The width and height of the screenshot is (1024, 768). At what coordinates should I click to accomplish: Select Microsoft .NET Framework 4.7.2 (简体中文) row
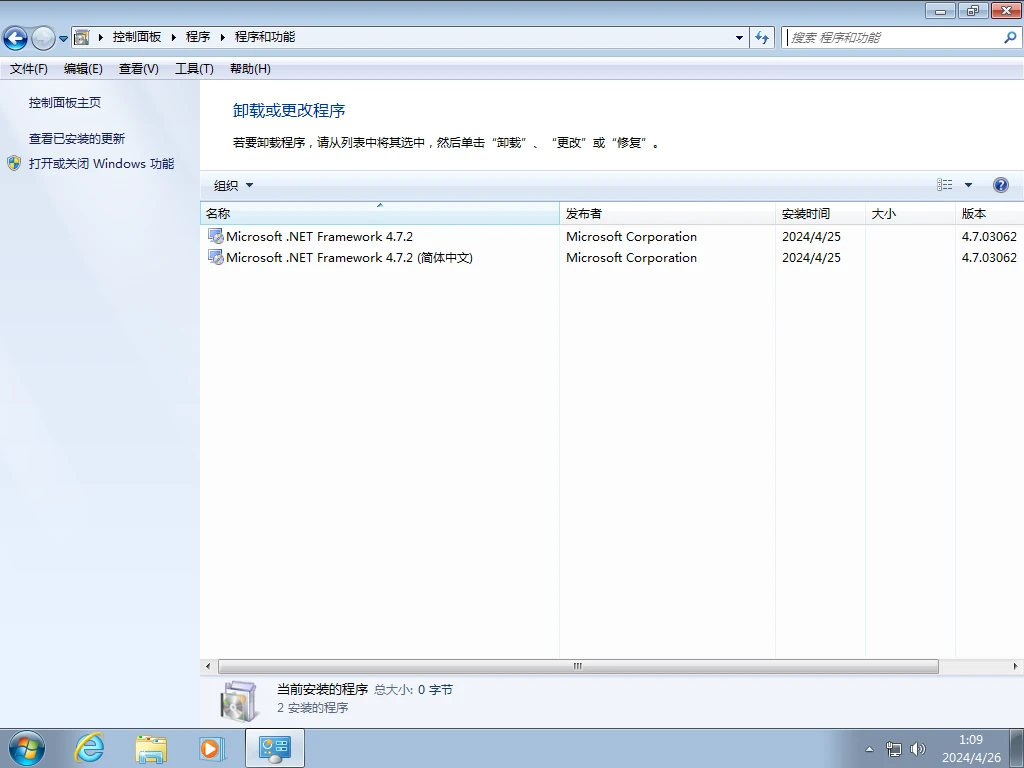point(612,257)
